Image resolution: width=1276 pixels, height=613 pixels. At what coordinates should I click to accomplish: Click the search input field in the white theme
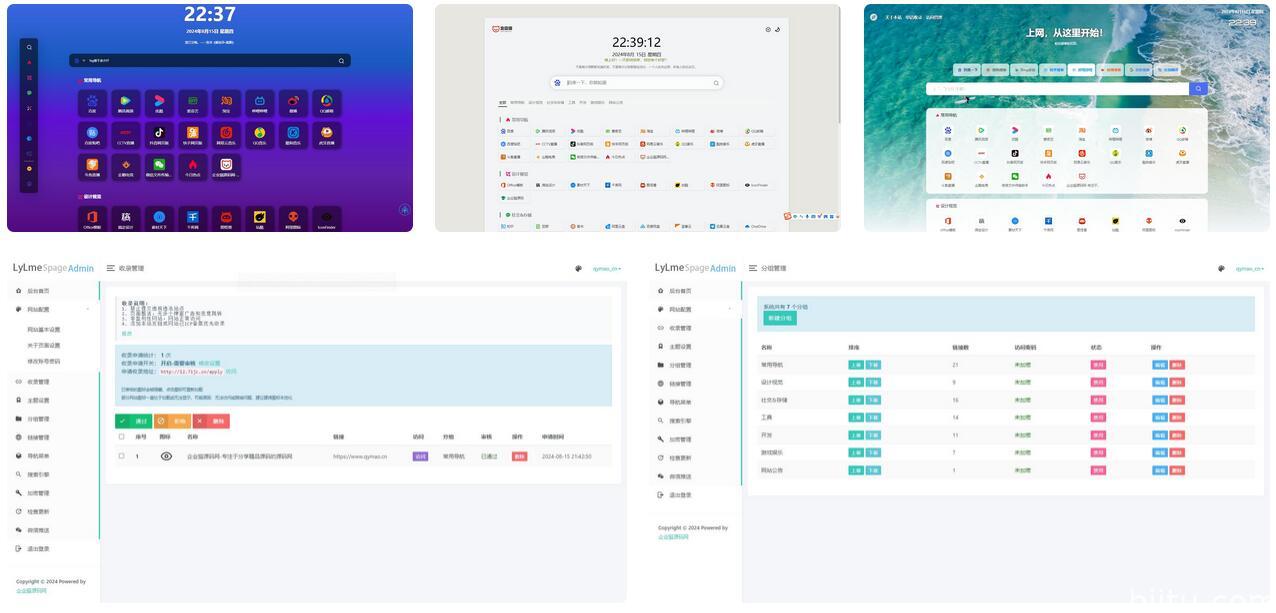[637, 83]
